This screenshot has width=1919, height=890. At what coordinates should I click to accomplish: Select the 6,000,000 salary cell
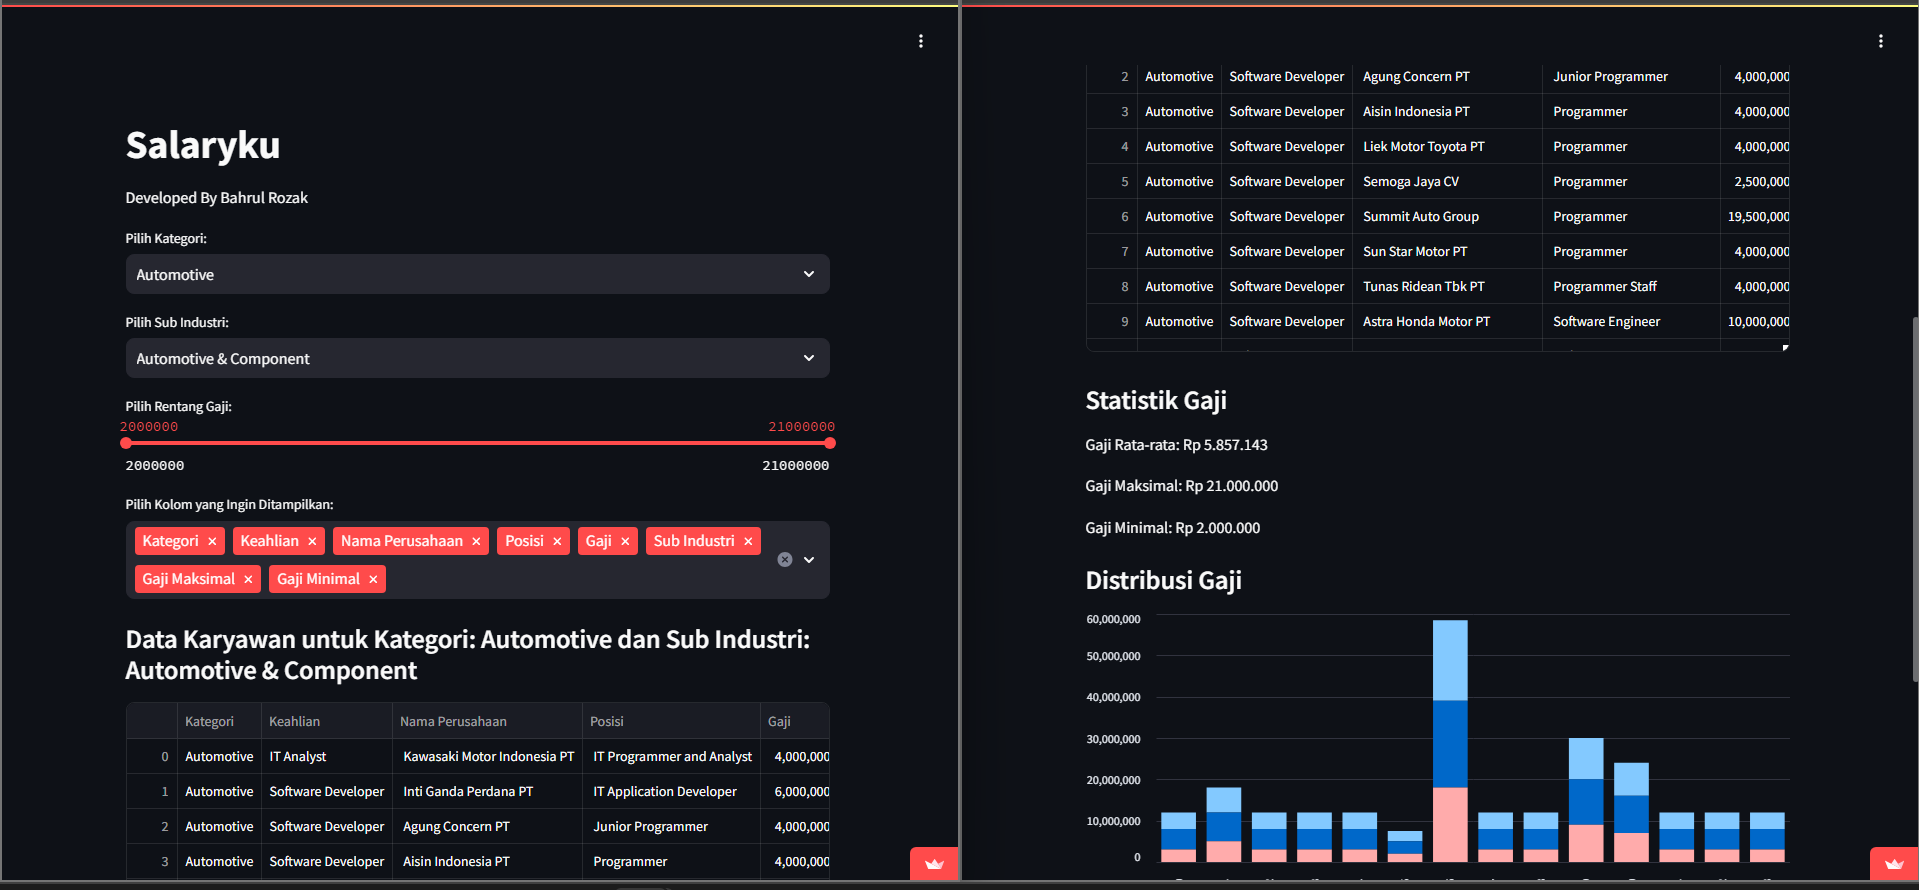[x=795, y=791]
